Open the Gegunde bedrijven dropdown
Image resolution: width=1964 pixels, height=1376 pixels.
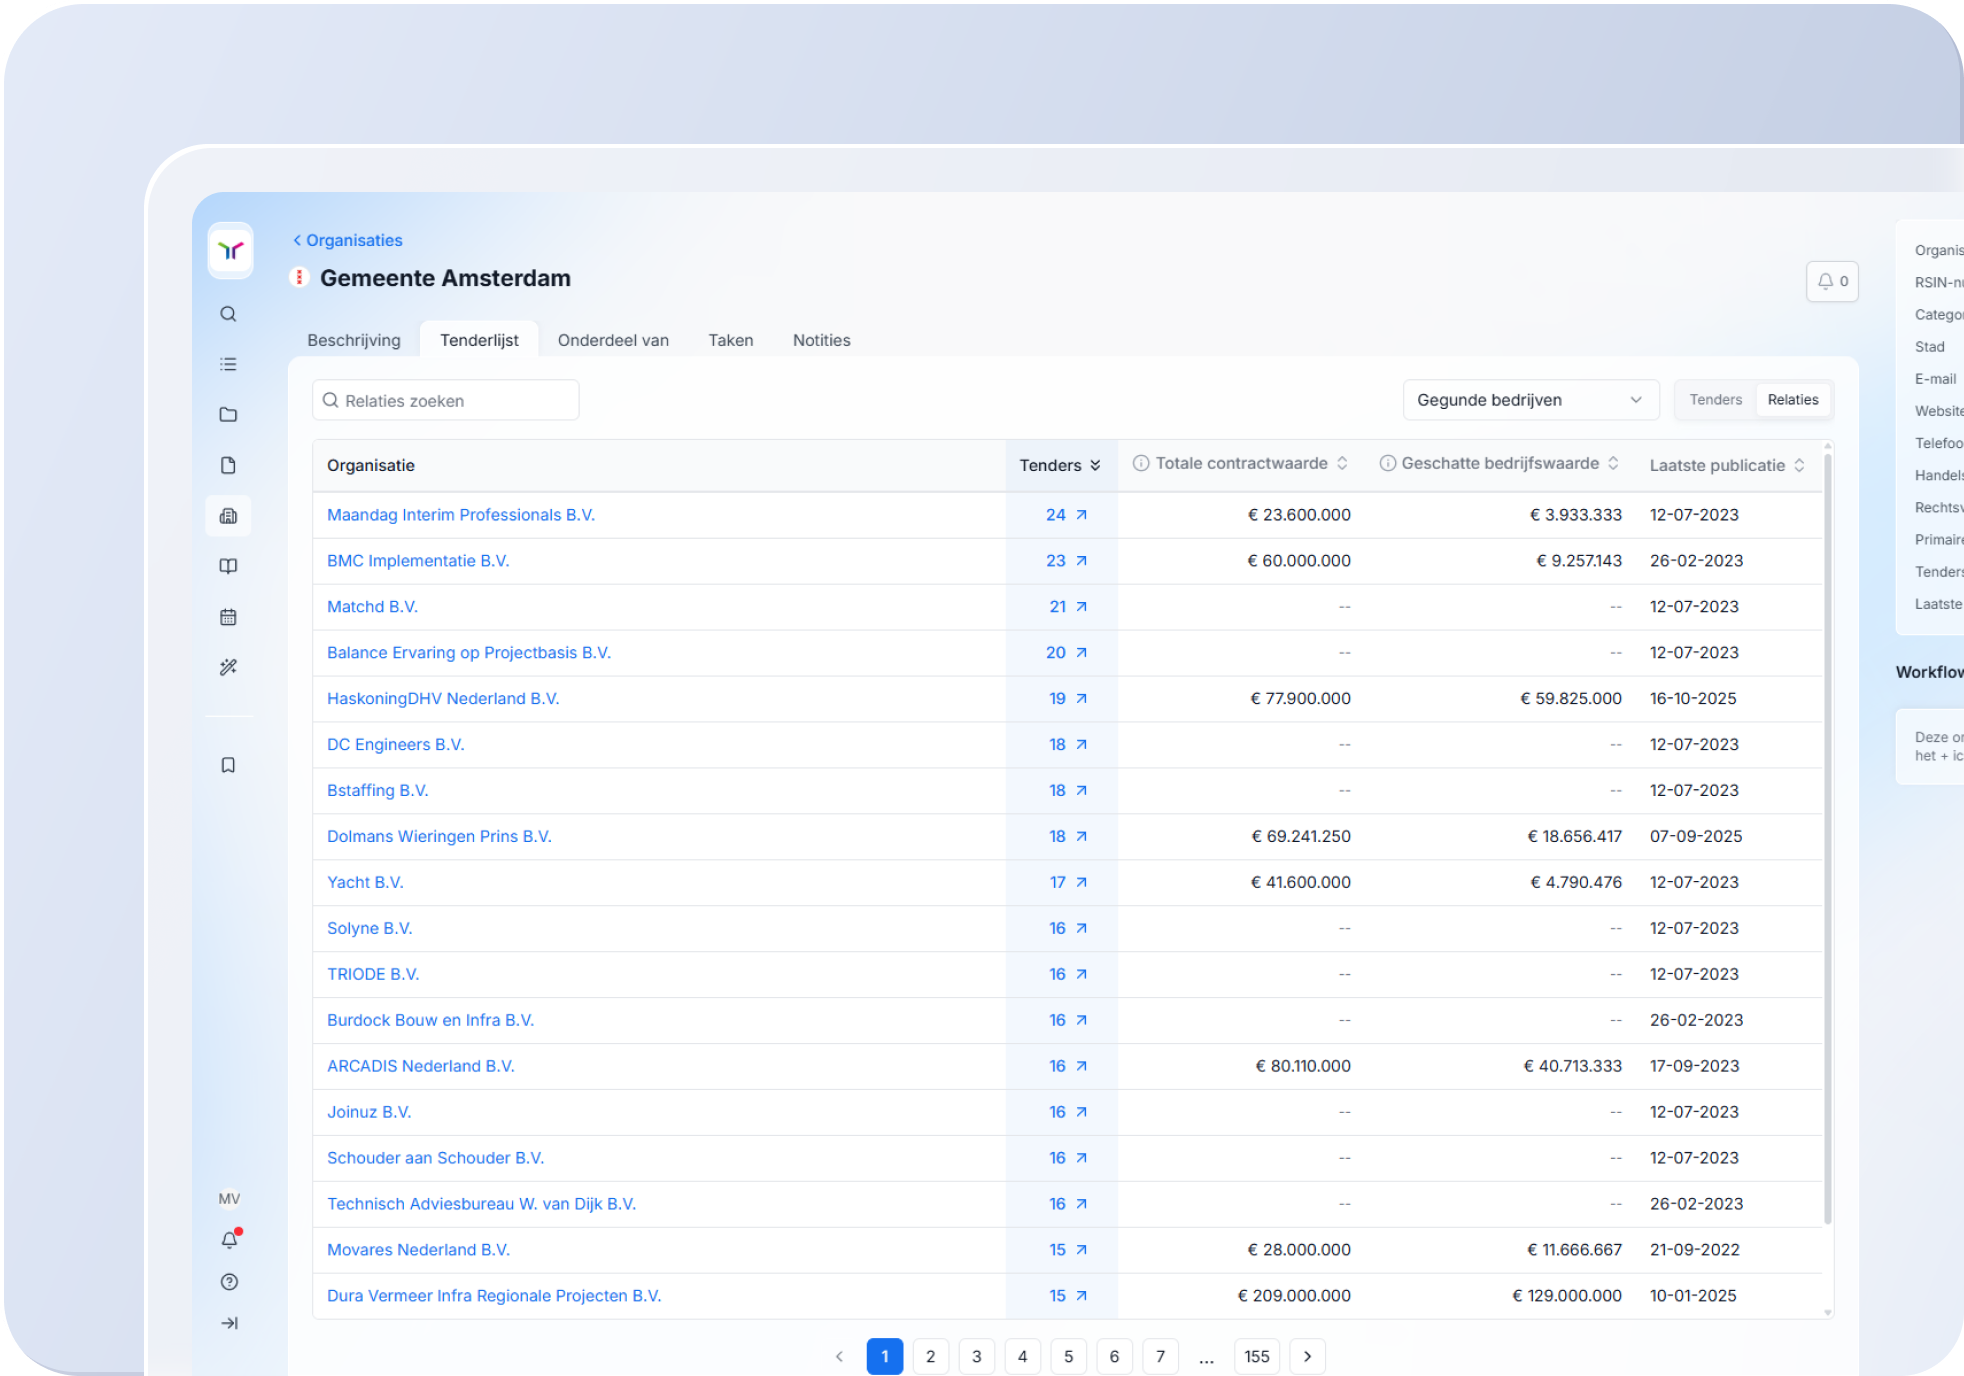(x=1530, y=400)
